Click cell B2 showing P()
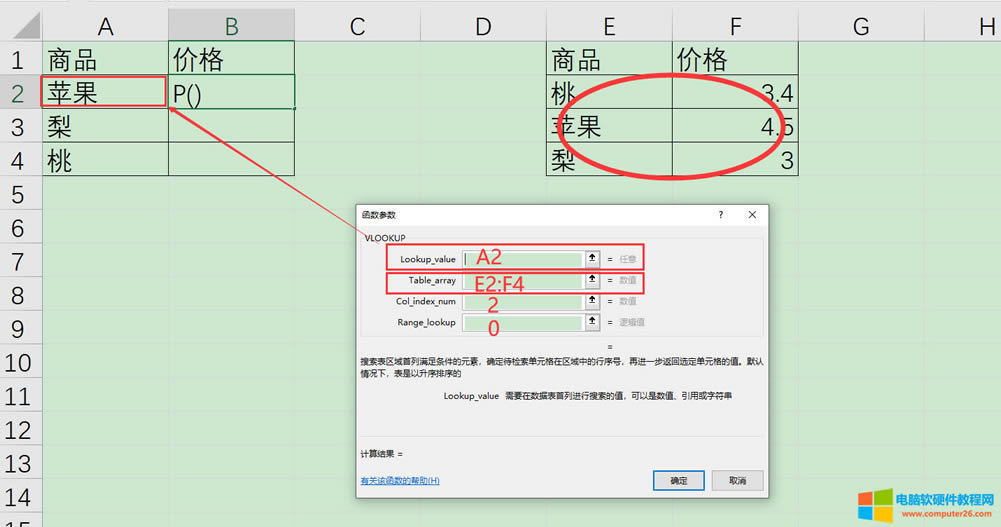Viewport: 1001px width, 527px height. (x=231, y=93)
